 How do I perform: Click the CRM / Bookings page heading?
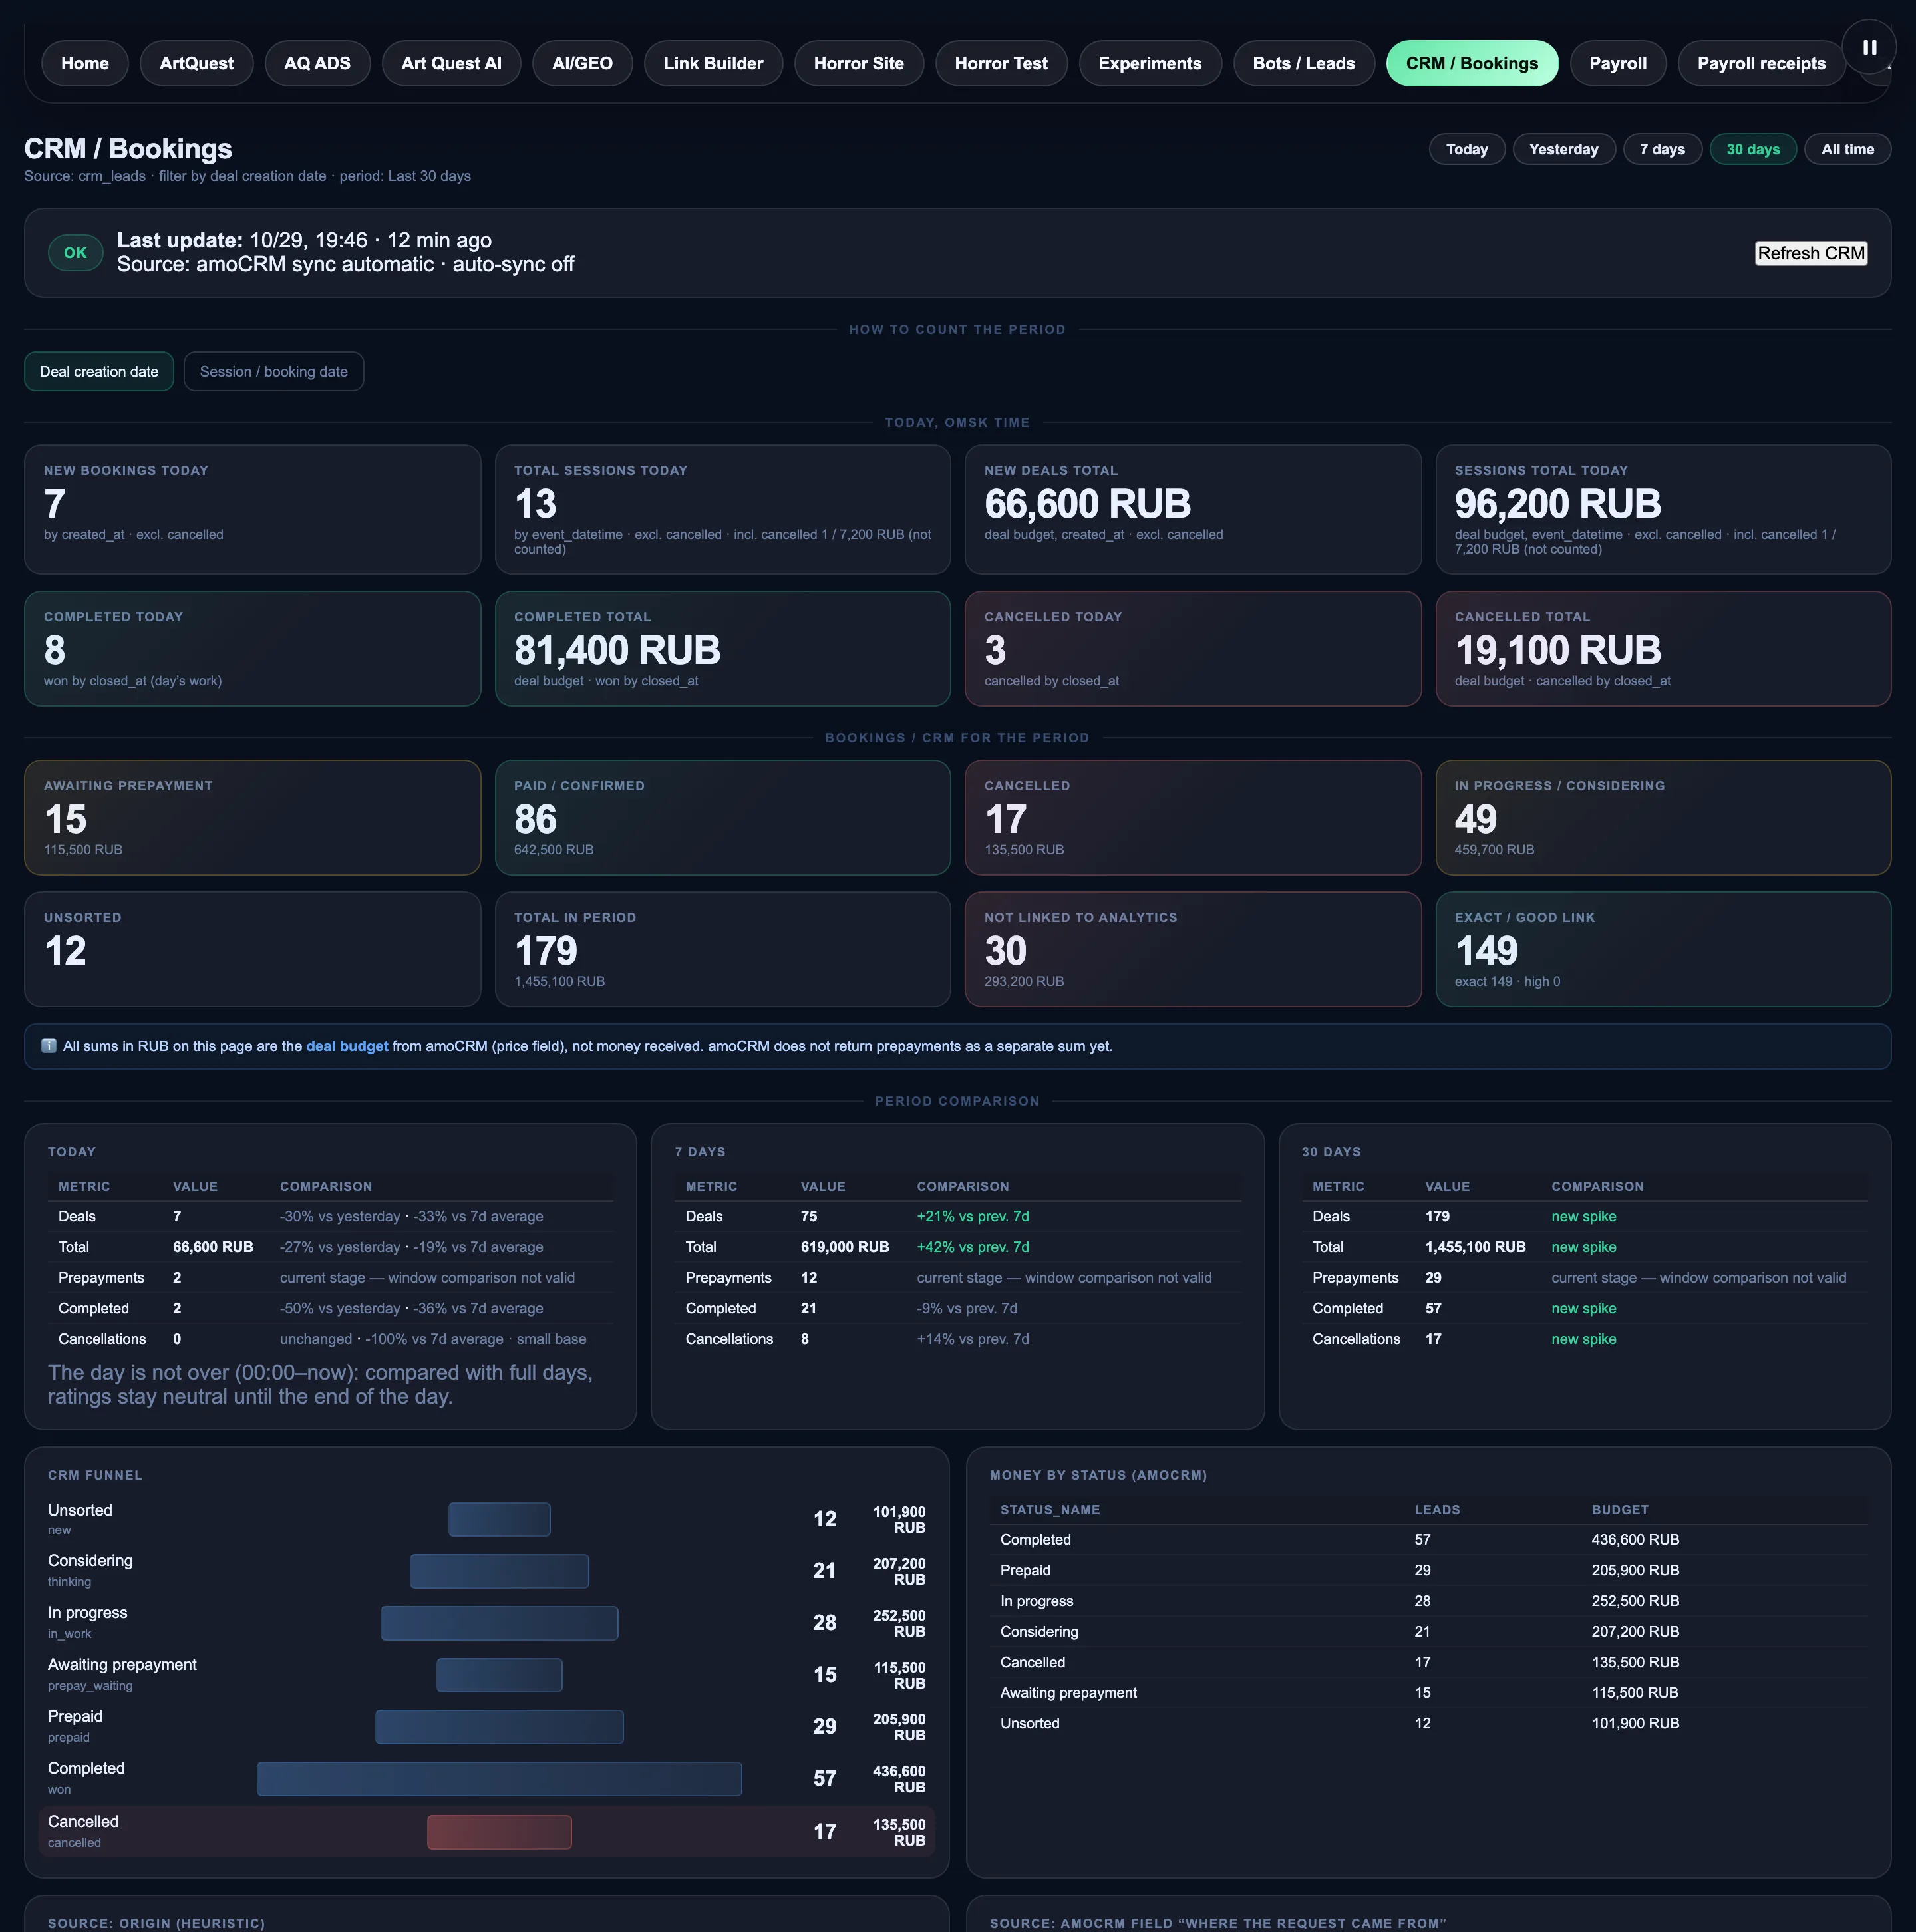(x=128, y=148)
